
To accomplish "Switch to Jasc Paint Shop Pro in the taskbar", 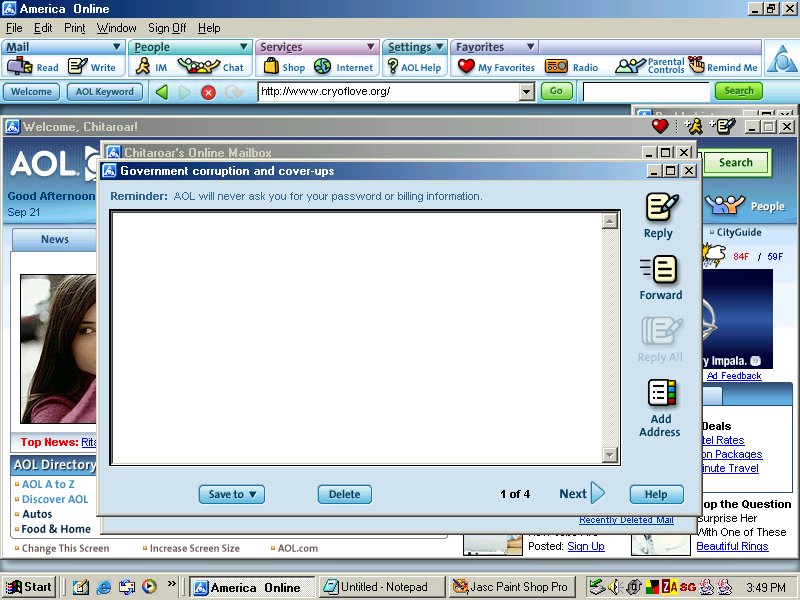I will tap(512, 587).
